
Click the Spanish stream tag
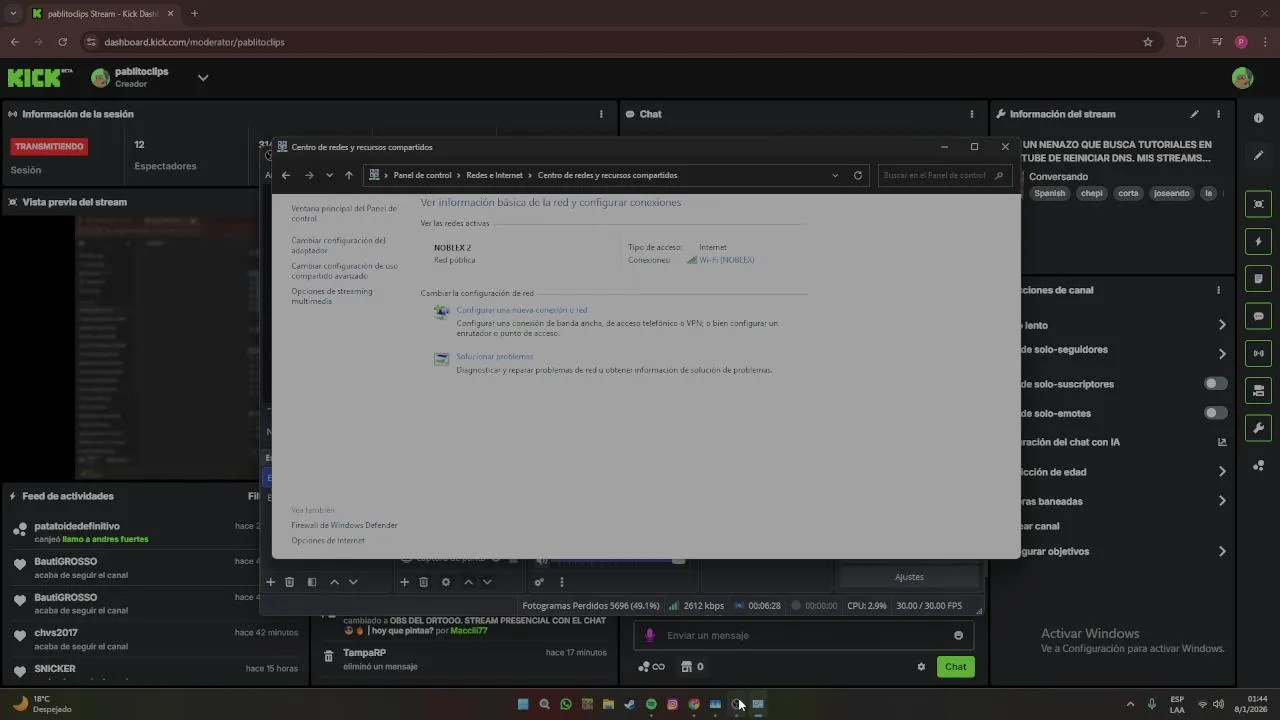pyautogui.click(x=1049, y=193)
